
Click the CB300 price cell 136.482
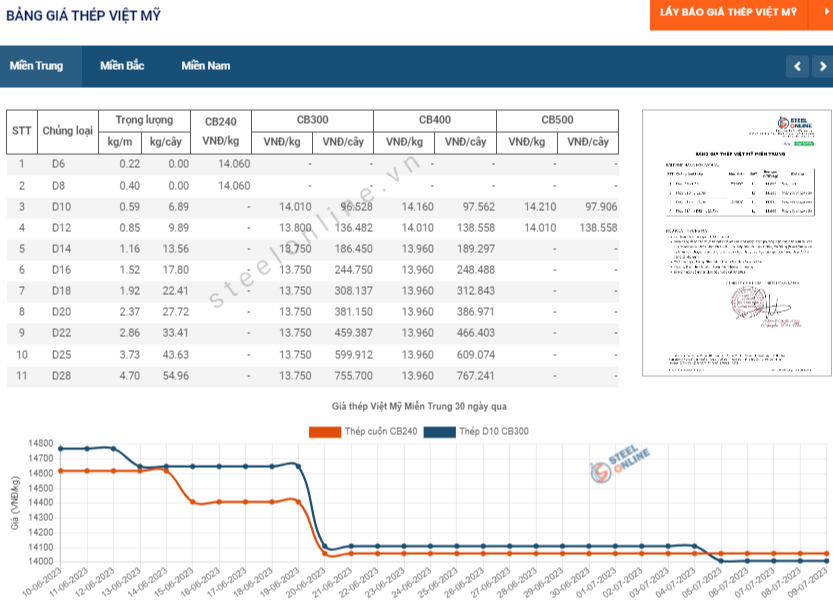[353, 228]
